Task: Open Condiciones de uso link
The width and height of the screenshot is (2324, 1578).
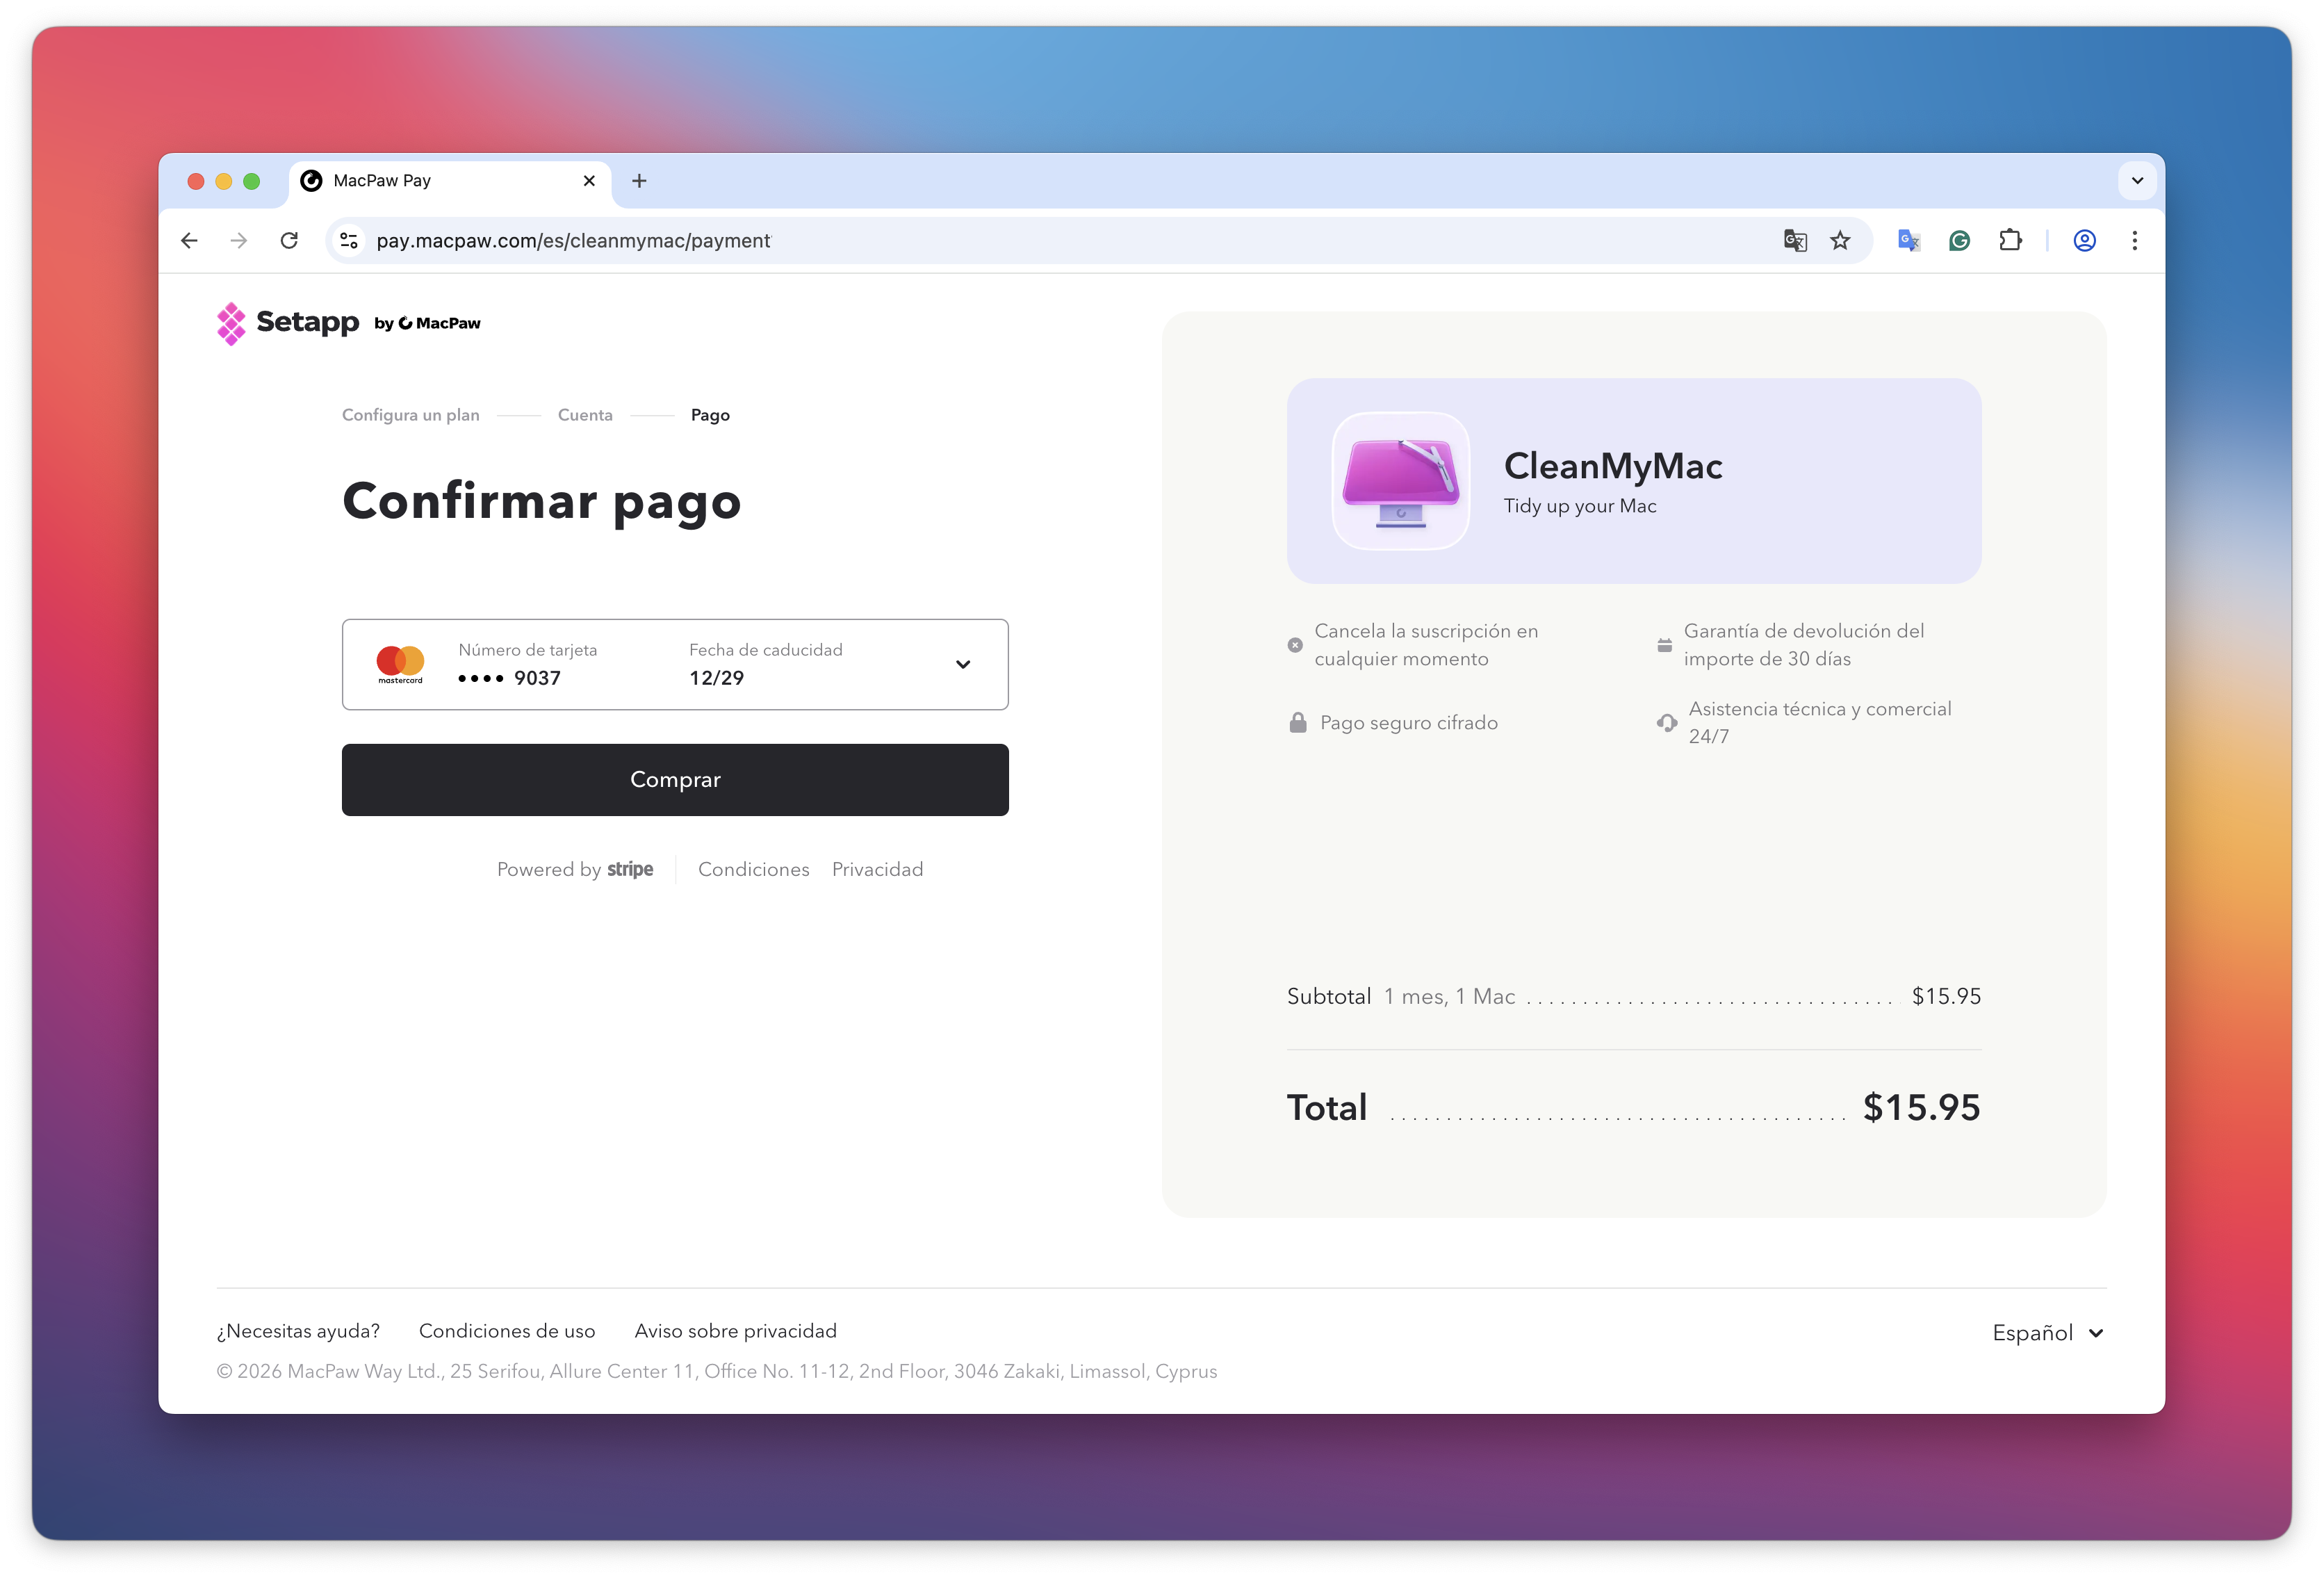Action: click(x=507, y=1331)
